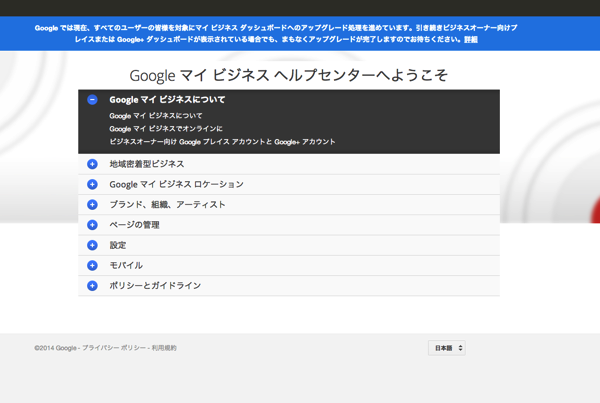Expand plus icon beside Google マイ ビジネス ロケーション
This screenshot has width=600, height=403.
pos(92,184)
